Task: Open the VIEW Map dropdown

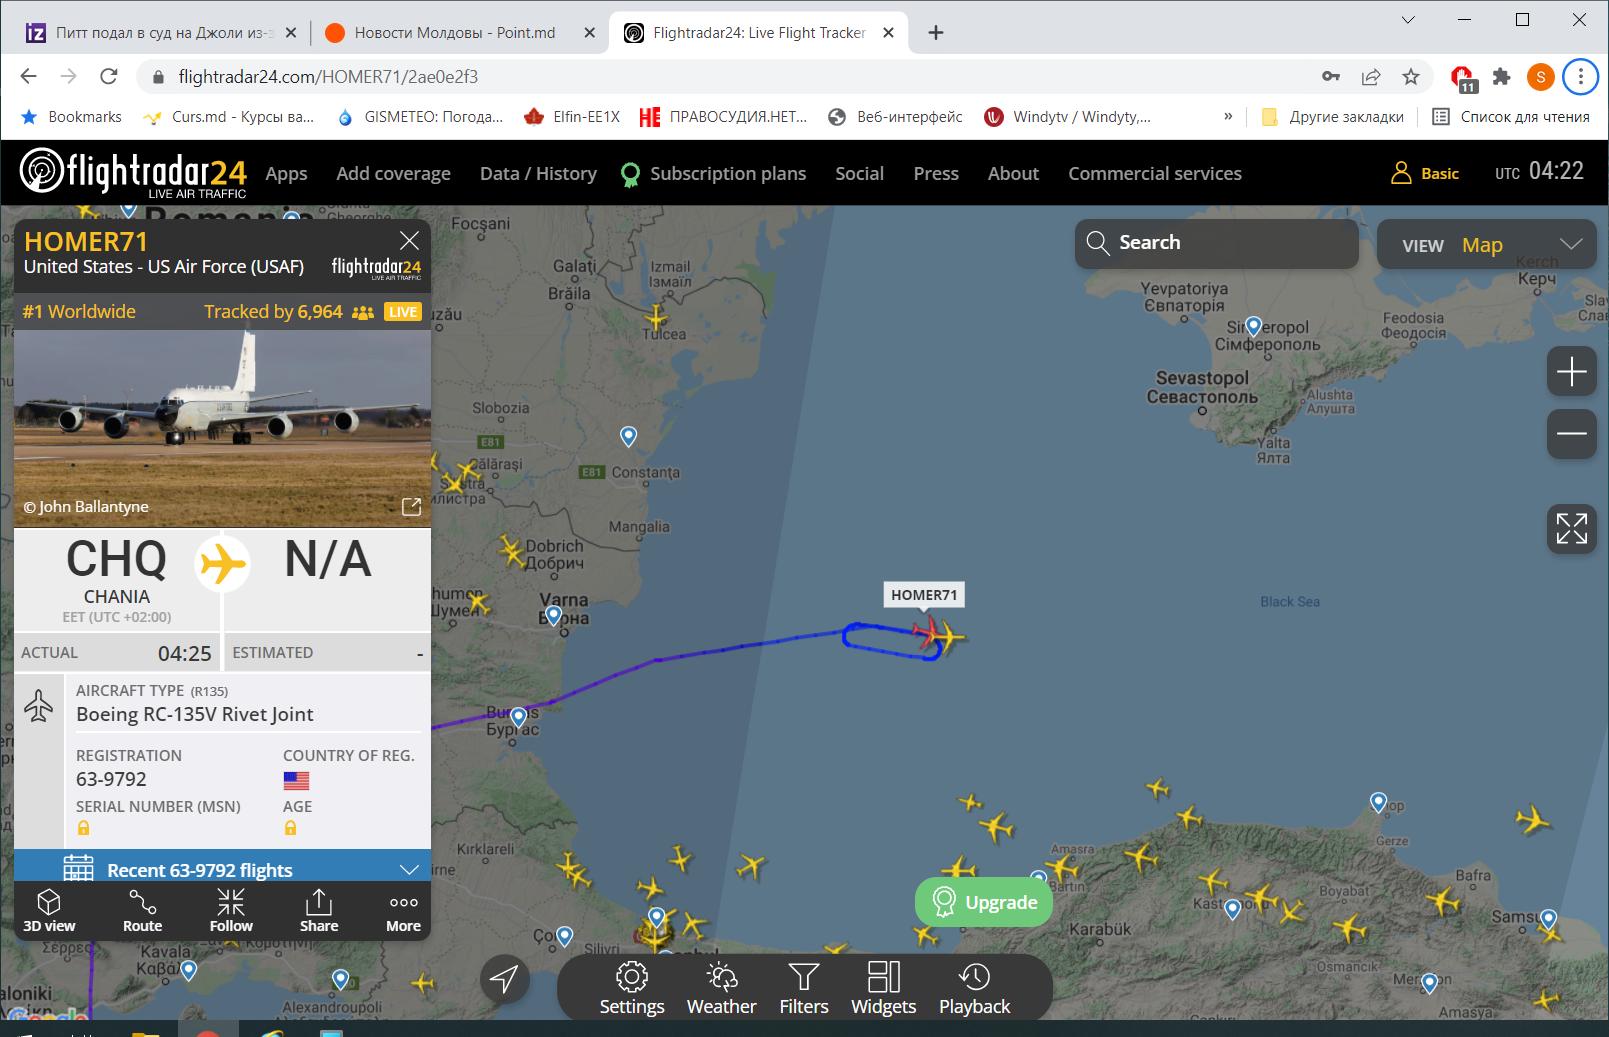Action: 1486,244
